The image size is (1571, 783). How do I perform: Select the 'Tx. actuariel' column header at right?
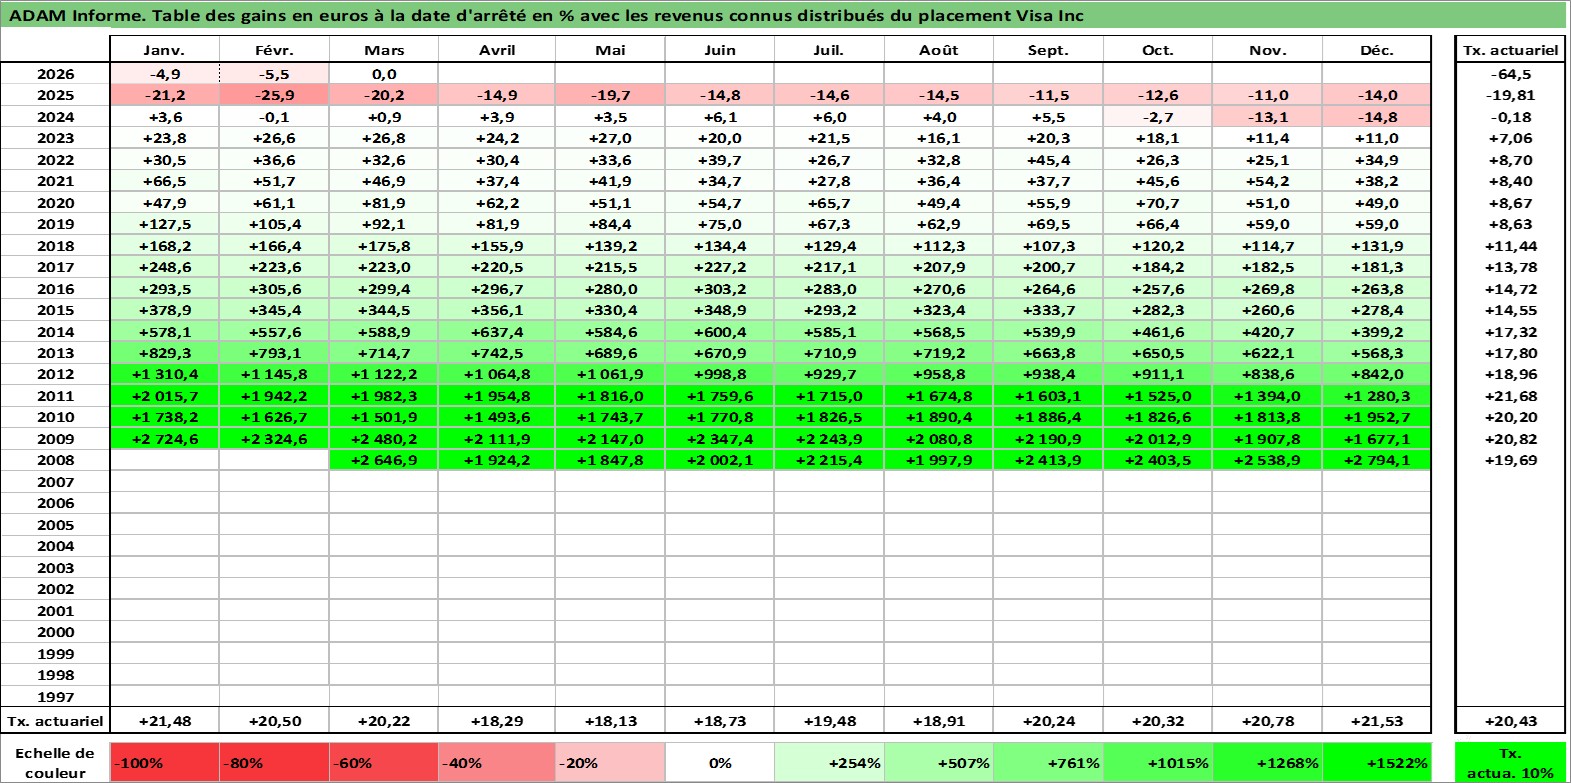tap(1510, 50)
